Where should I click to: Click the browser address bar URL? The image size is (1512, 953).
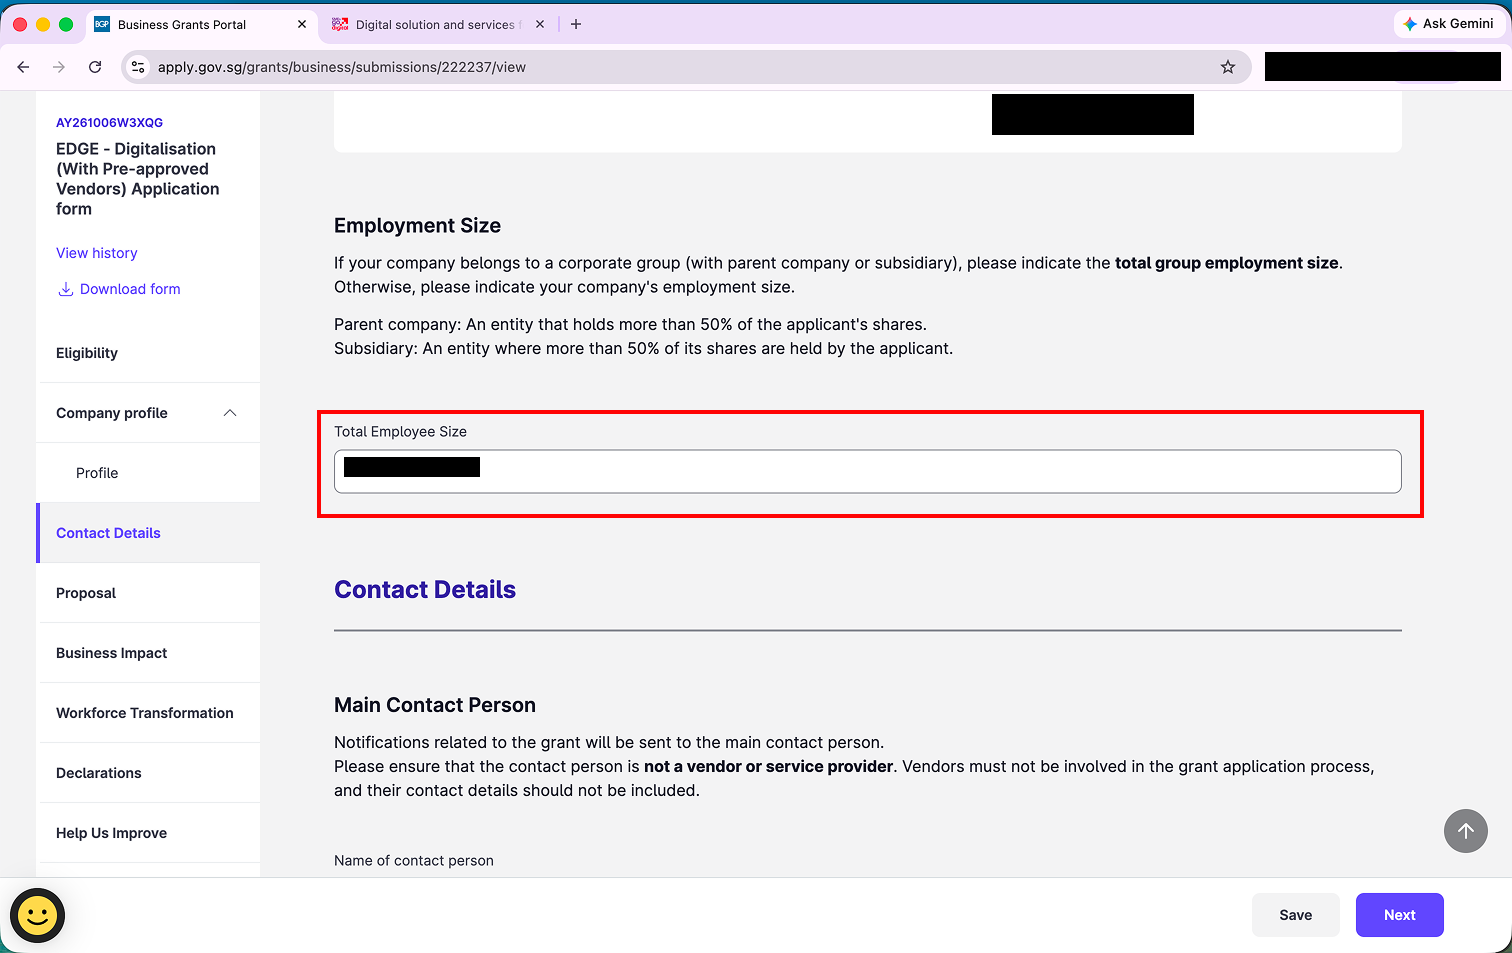[x=342, y=67]
